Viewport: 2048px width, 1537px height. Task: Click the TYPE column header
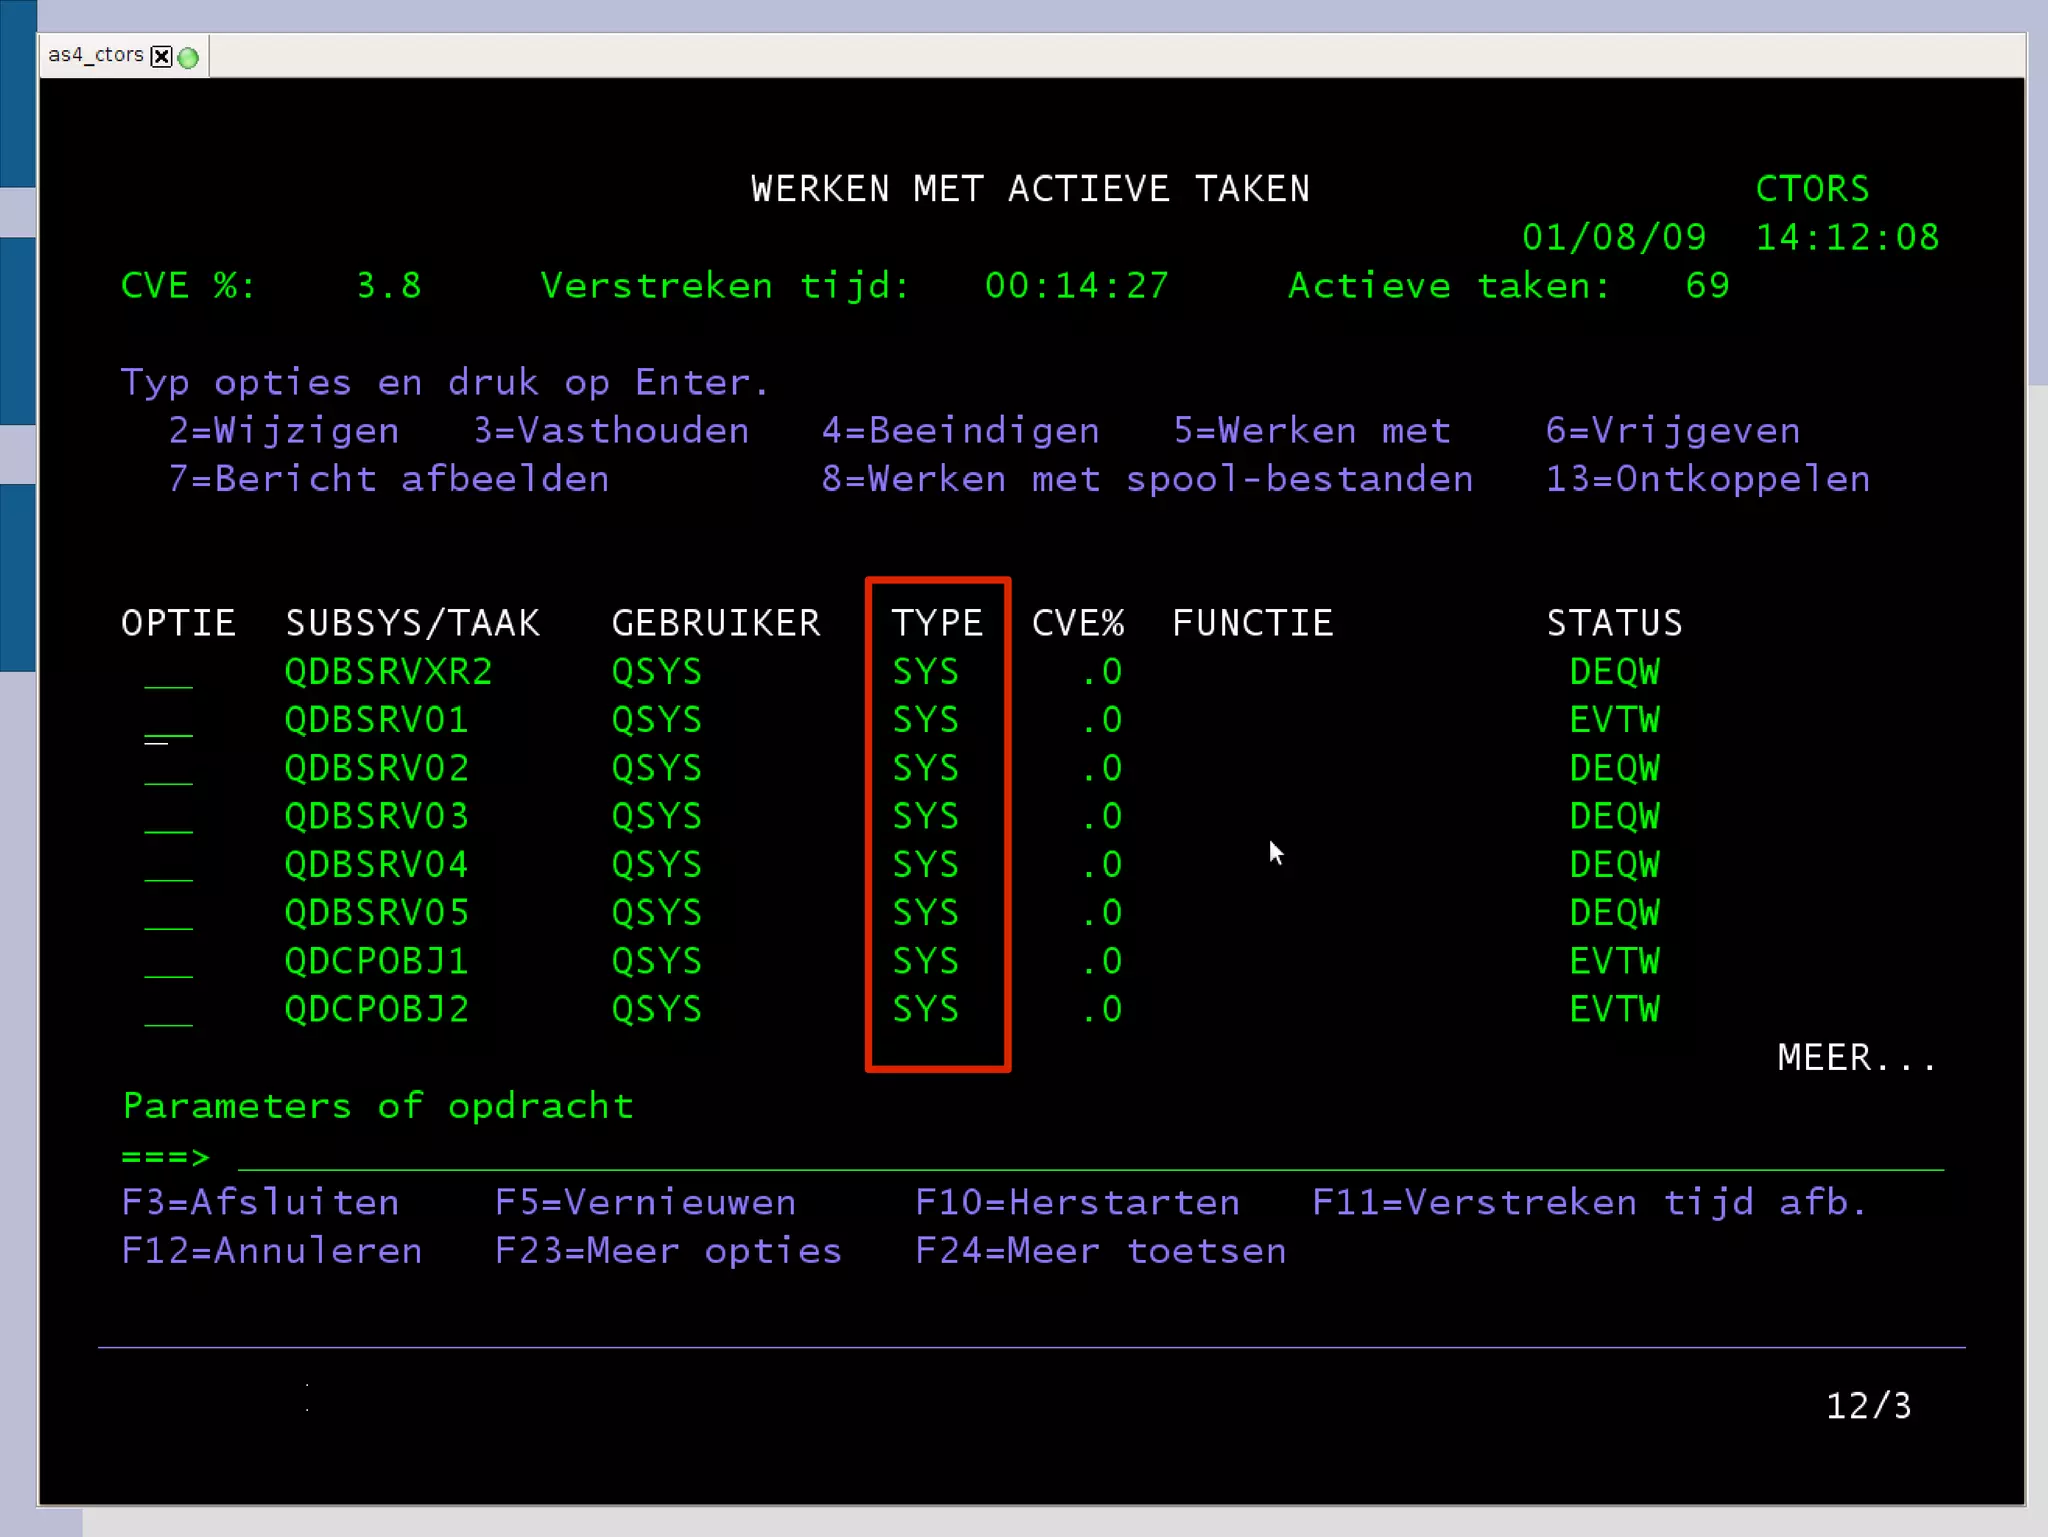point(937,624)
